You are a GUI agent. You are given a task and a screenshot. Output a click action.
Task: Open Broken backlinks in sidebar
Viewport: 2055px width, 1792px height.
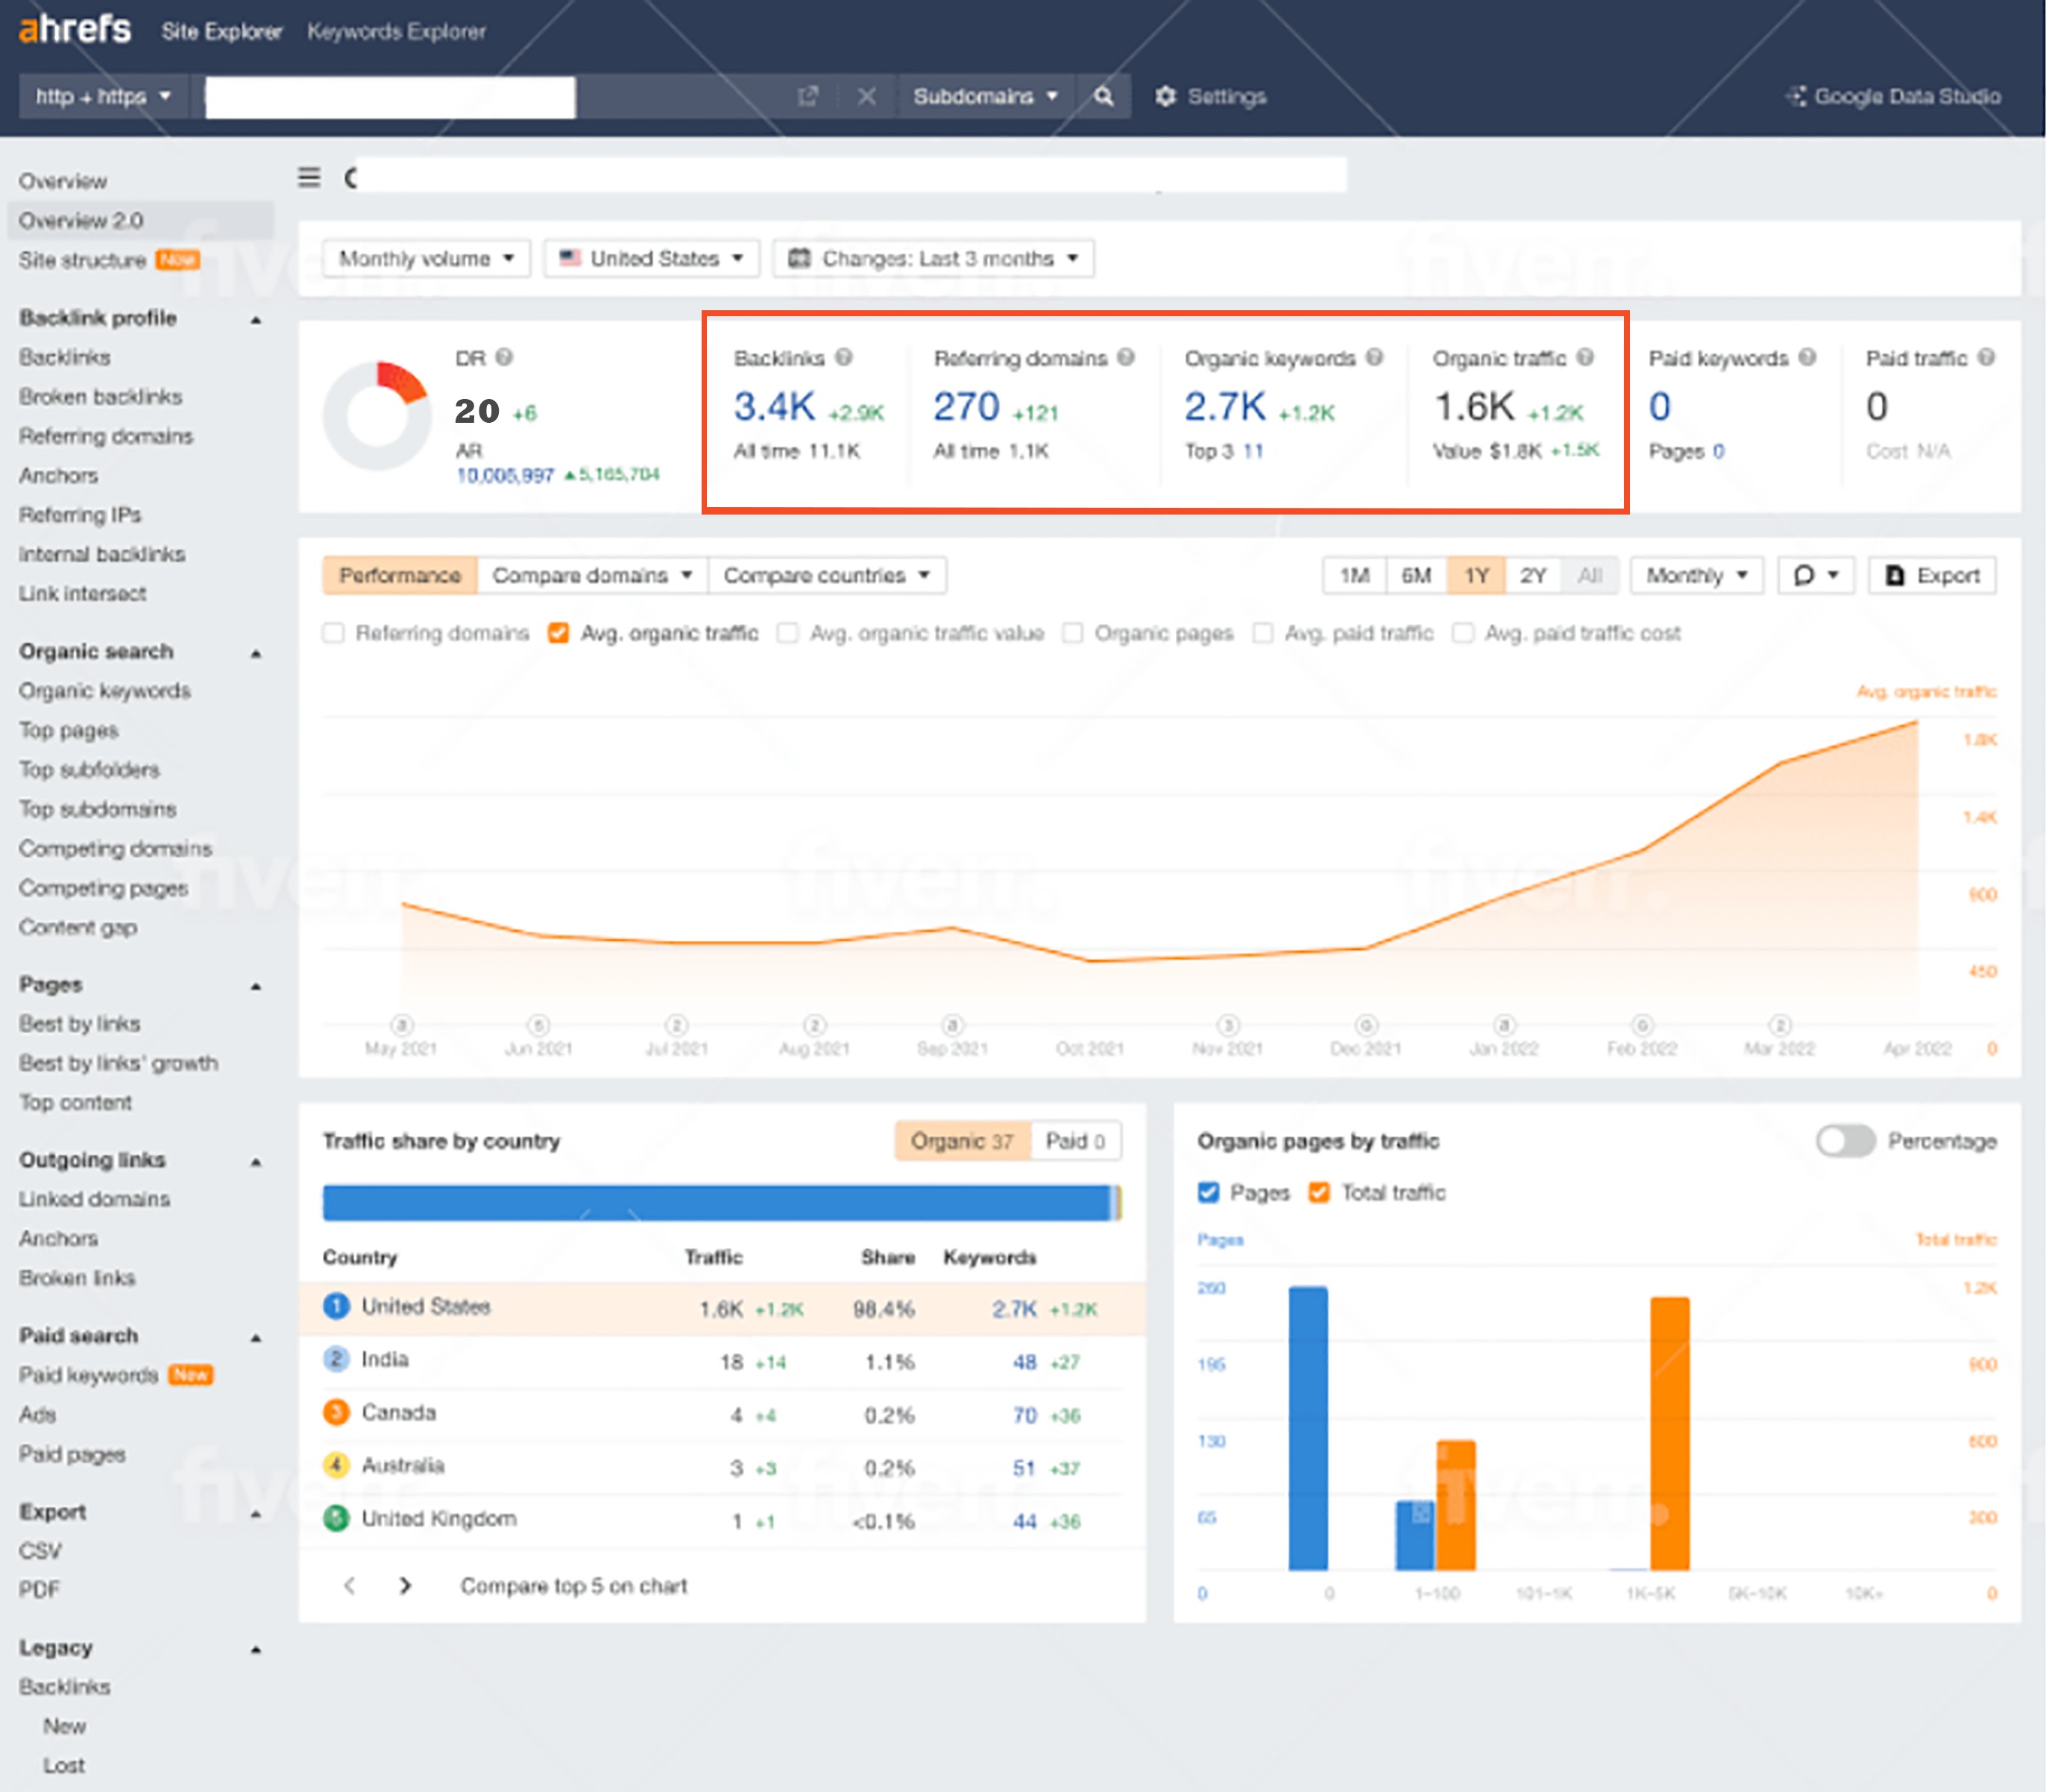pos(101,396)
